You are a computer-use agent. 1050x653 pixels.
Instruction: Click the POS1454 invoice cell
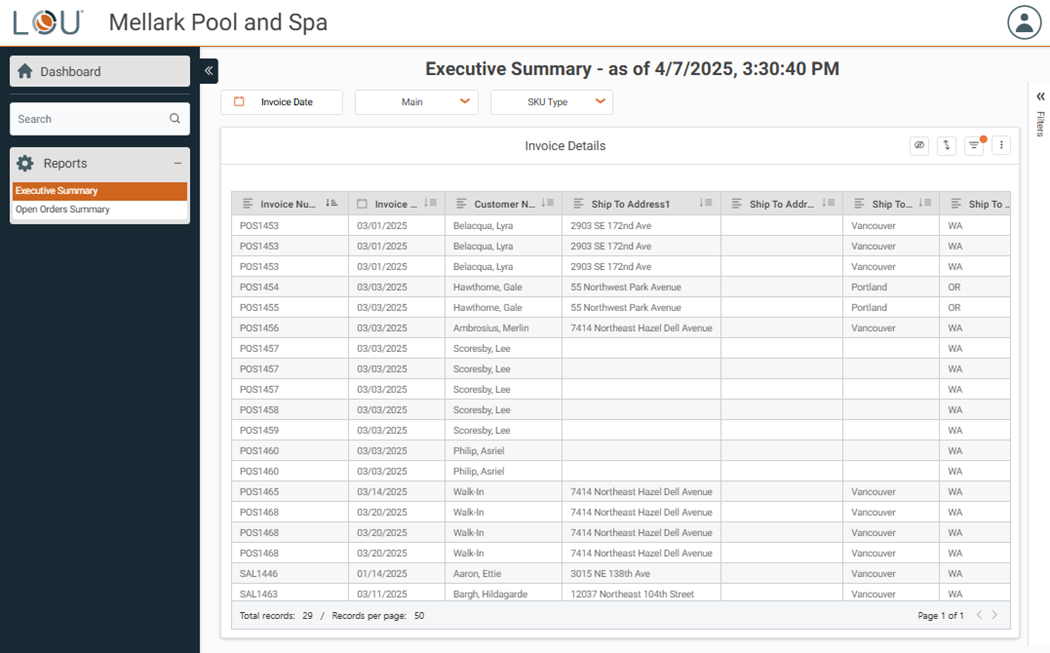(x=290, y=287)
